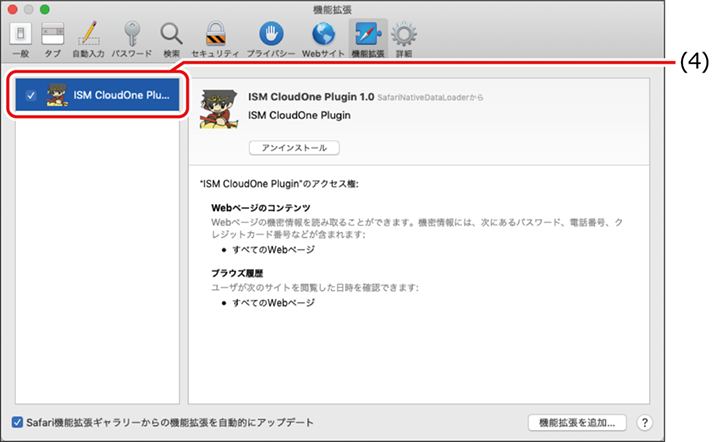The height and width of the screenshot is (442, 712).
Task: Click the 'ISM CloudOne Plugin 1.0' title text
Action: pyautogui.click(x=311, y=97)
